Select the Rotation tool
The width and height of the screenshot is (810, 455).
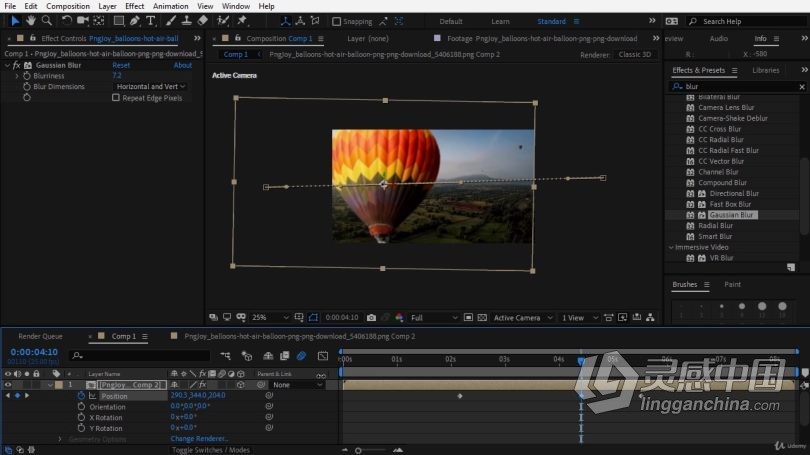[x=67, y=21]
